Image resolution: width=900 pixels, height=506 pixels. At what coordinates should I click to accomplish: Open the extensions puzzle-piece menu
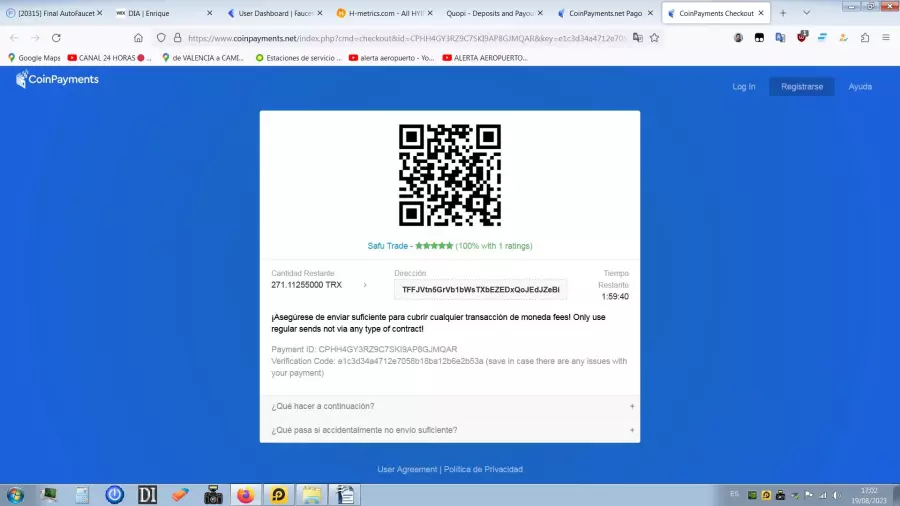coord(865,38)
